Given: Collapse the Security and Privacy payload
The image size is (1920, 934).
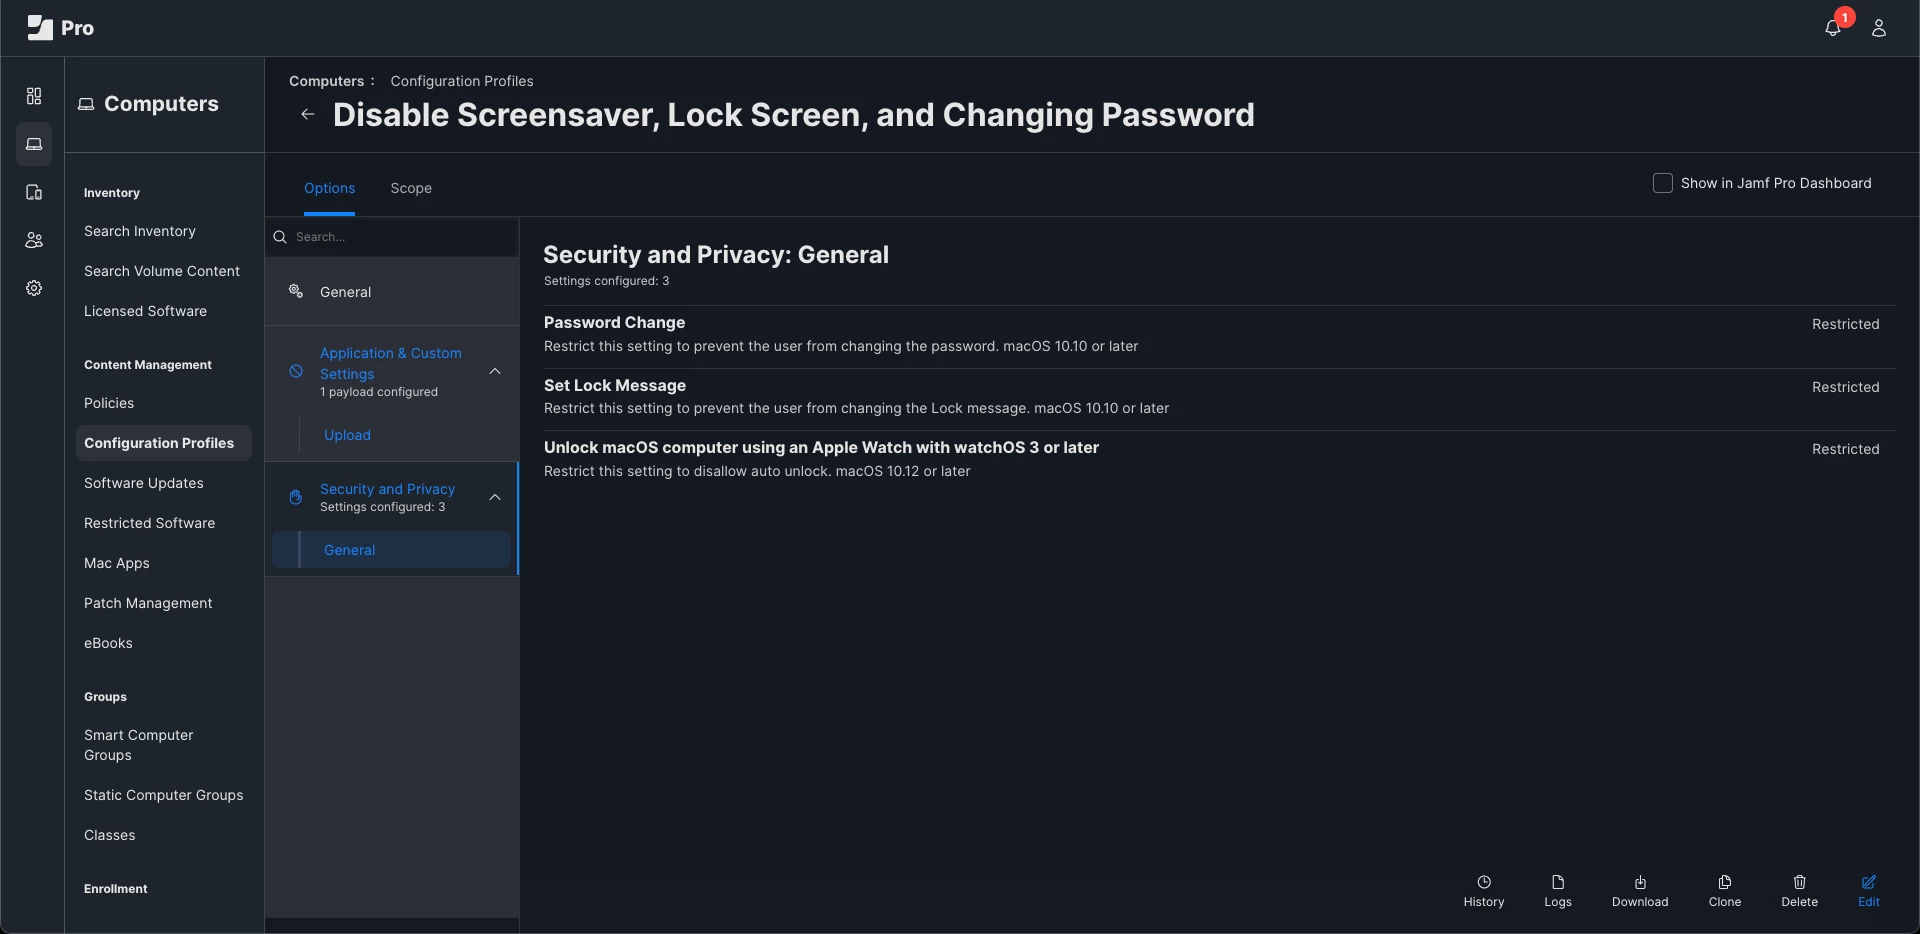Looking at the screenshot, I should (x=495, y=497).
